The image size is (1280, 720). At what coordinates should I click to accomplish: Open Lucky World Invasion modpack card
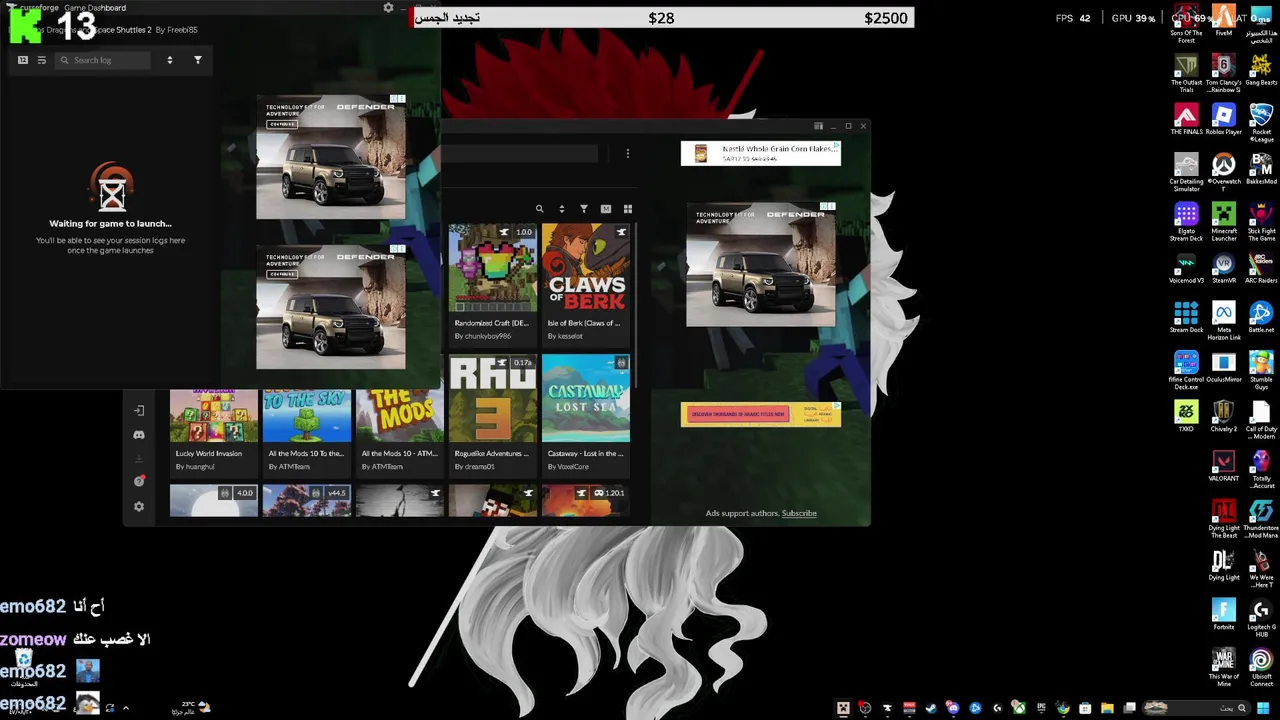[213, 432]
